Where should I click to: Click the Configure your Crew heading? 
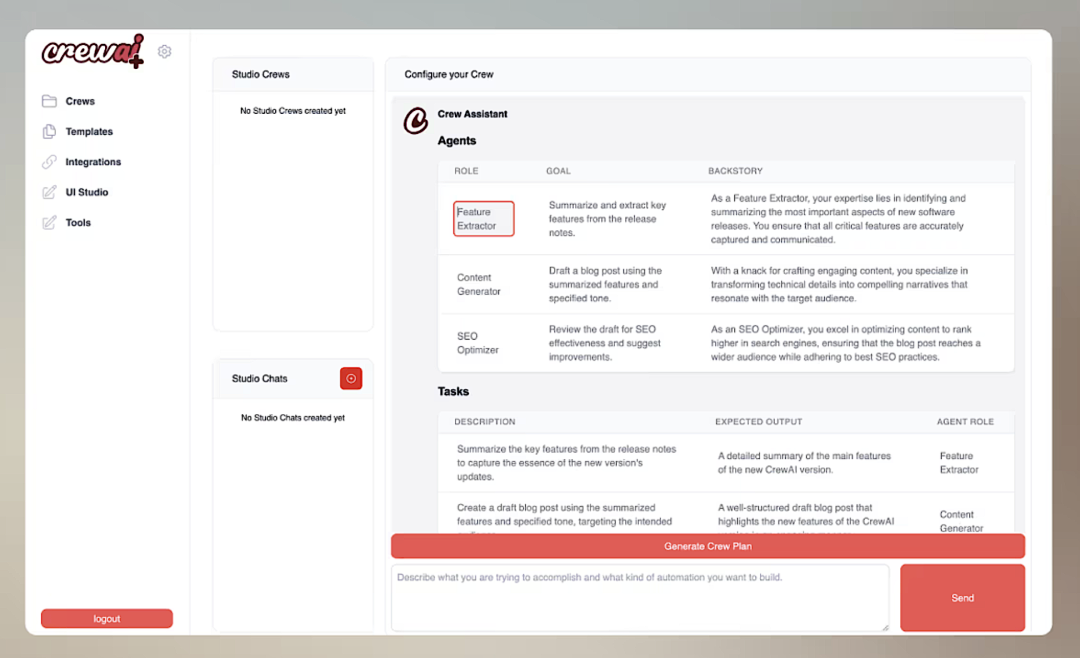449,74
